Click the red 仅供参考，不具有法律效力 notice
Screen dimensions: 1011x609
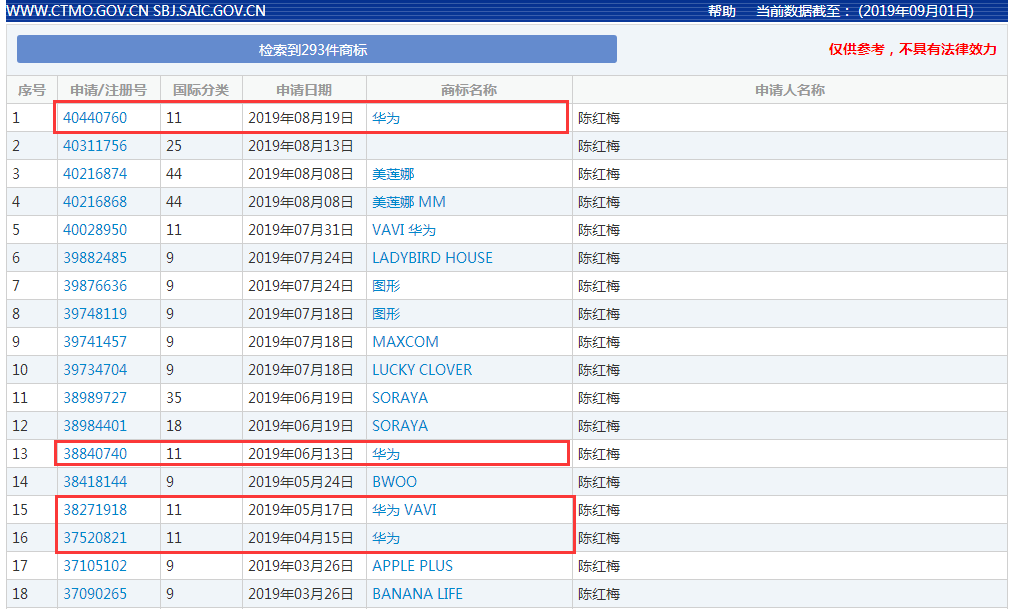pyautogui.click(x=912, y=50)
